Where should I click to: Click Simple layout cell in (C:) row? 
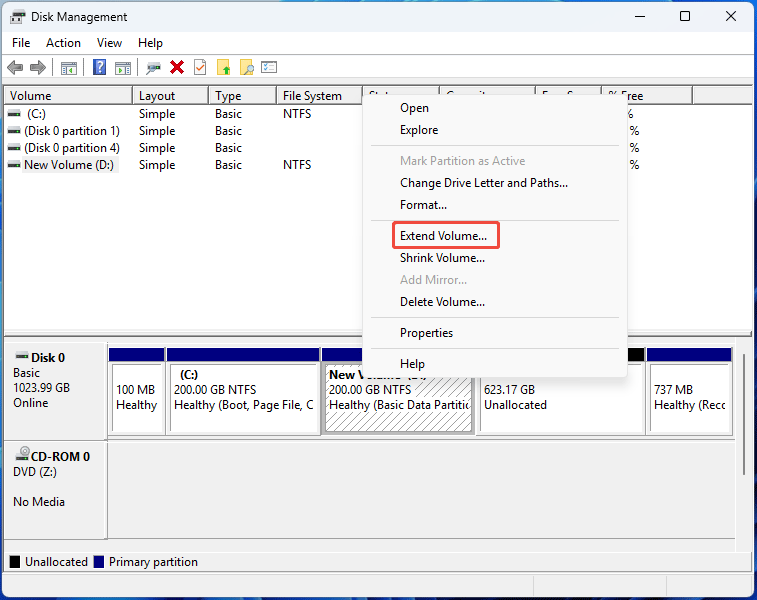157,114
